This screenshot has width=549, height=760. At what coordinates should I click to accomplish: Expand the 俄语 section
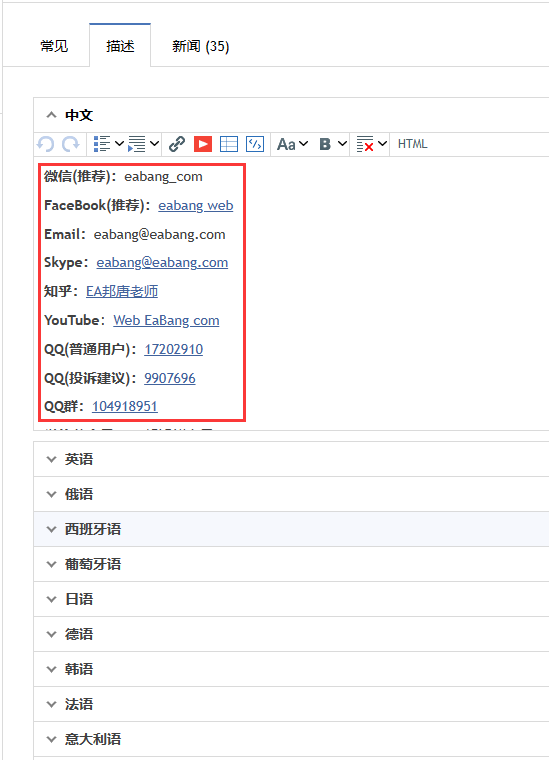point(291,494)
